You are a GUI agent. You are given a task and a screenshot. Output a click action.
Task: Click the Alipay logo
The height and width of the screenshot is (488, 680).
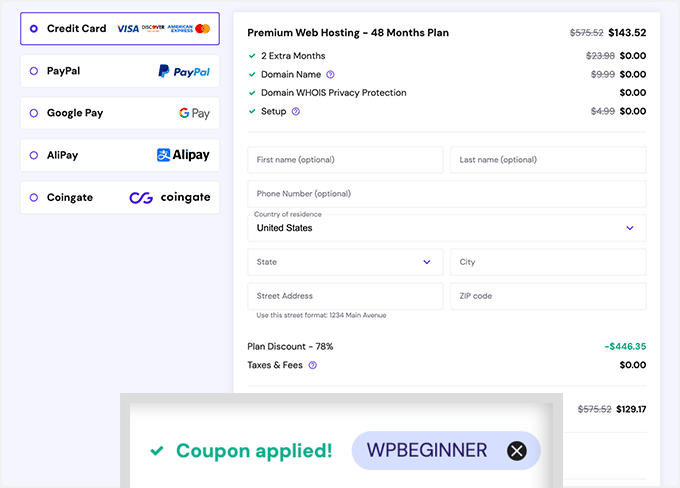coord(183,156)
